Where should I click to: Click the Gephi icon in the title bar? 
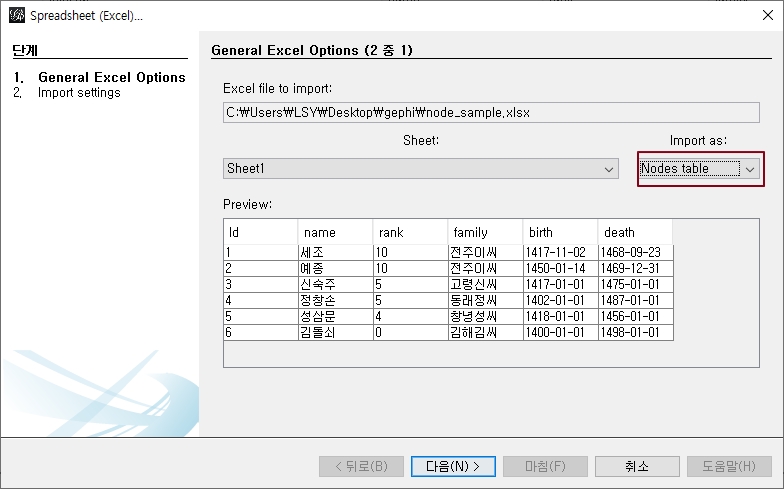click(x=16, y=15)
